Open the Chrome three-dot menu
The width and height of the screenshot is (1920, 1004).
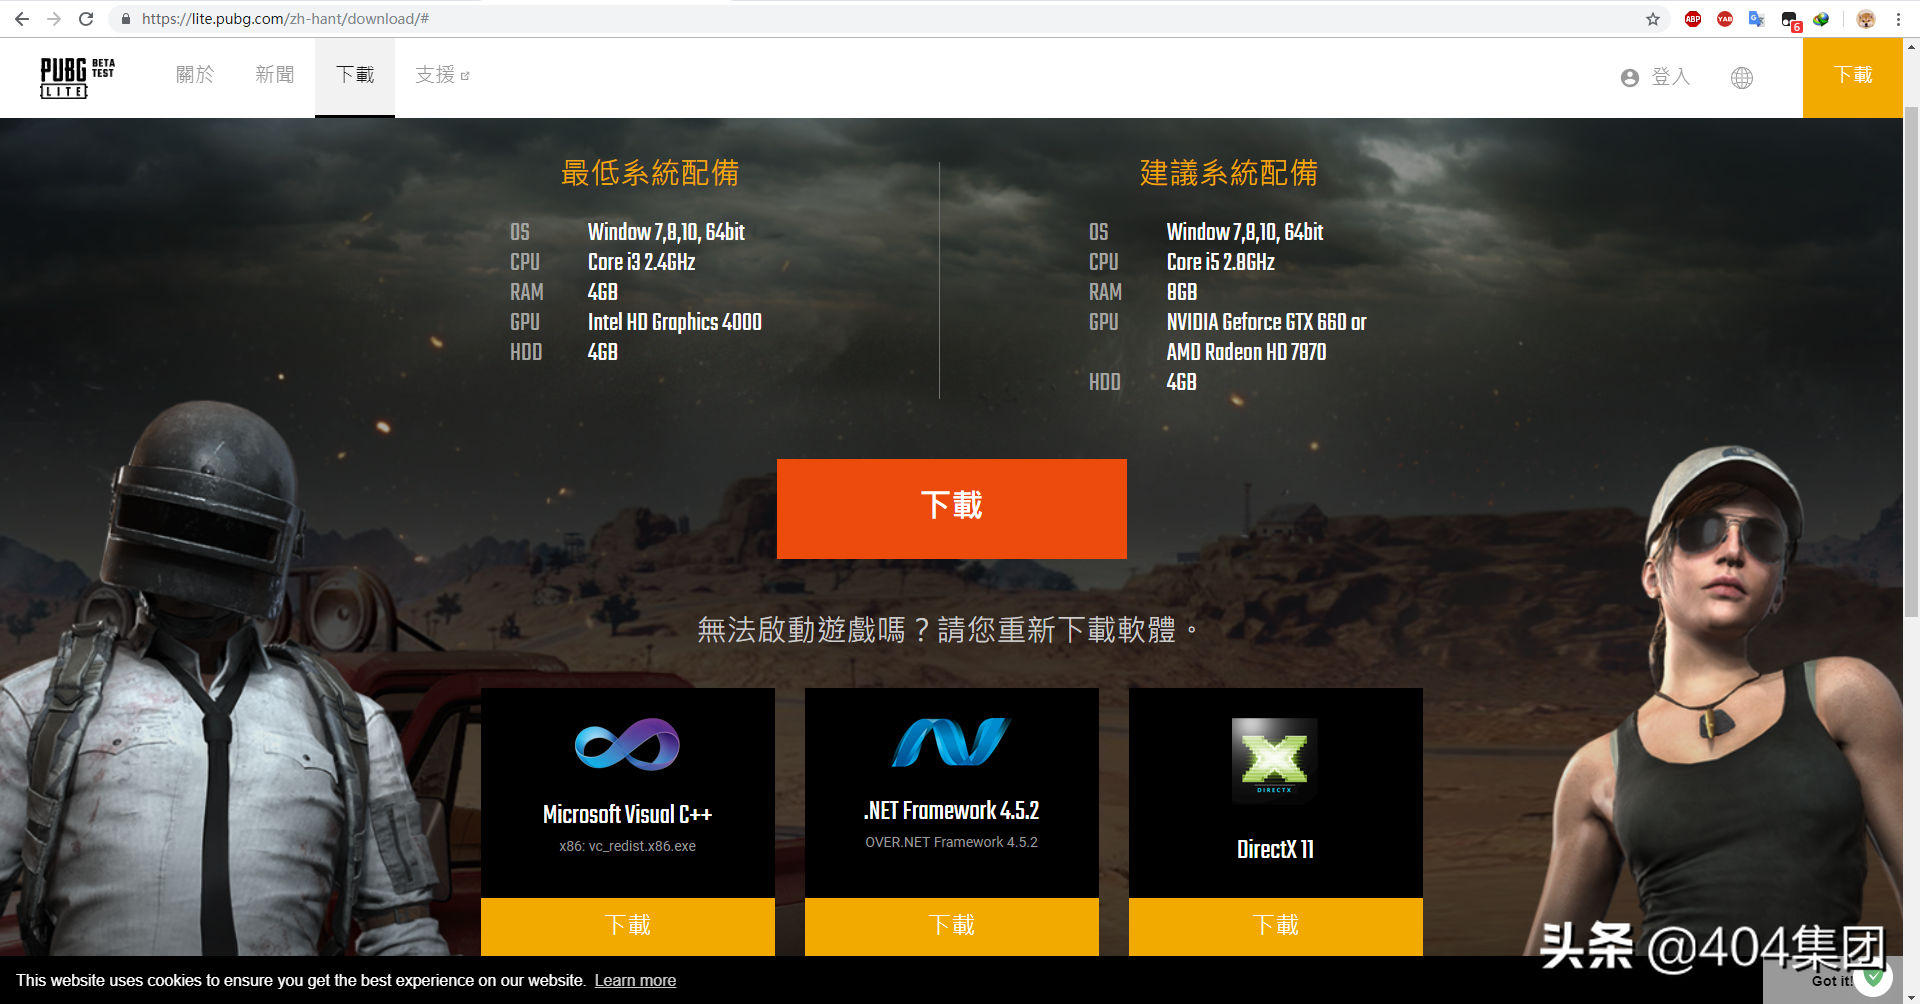pyautogui.click(x=1898, y=19)
